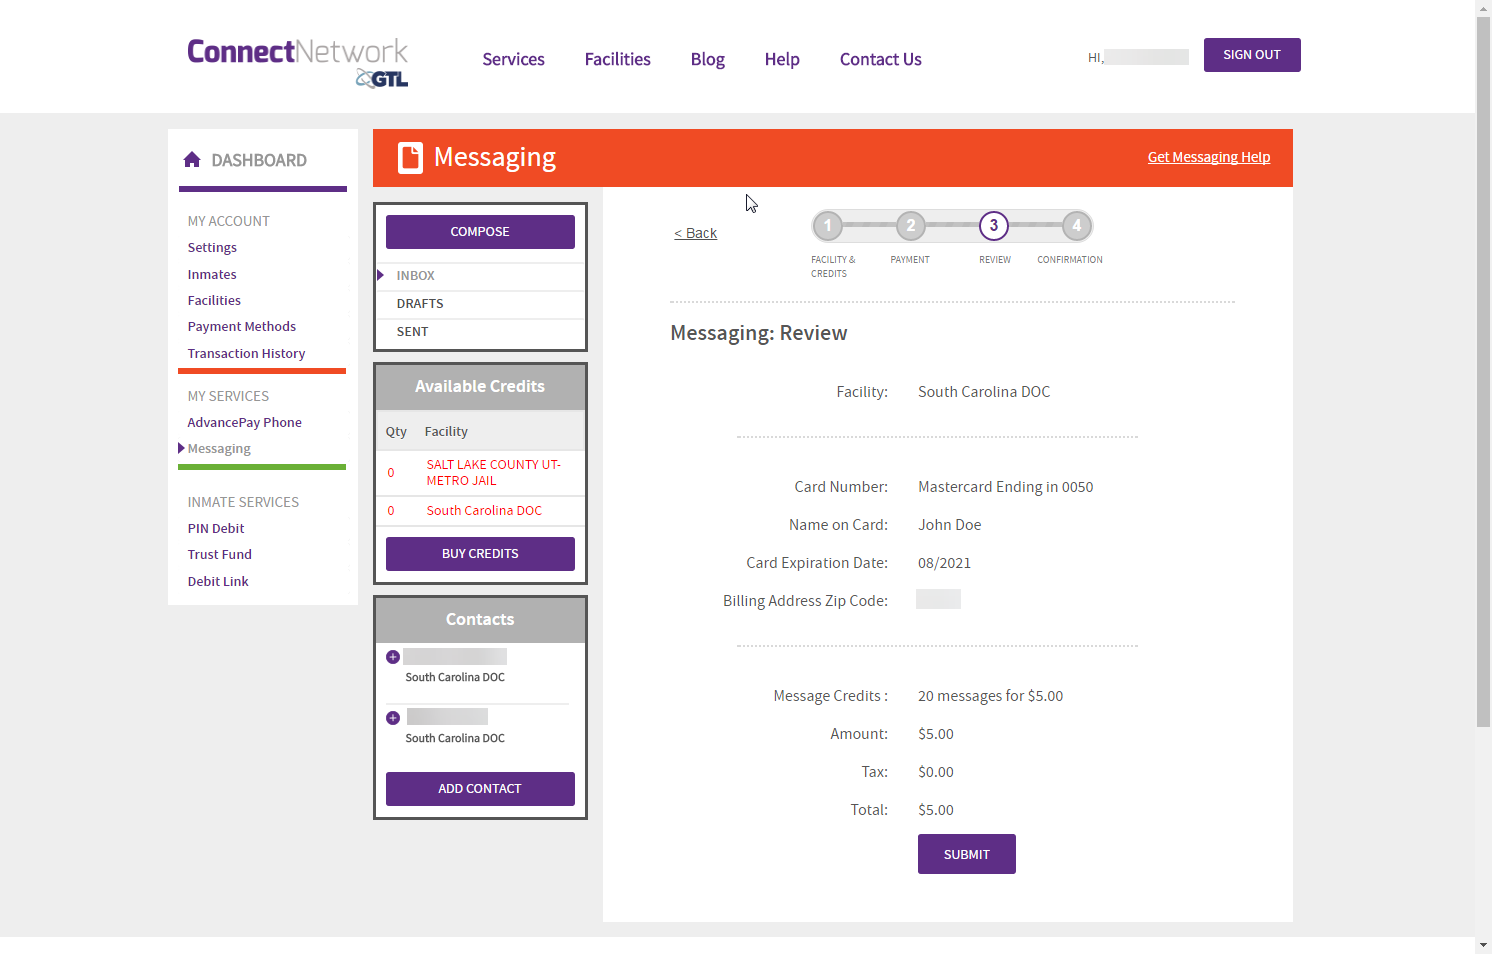Select Messaging in My Services

[x=219, y=449]
